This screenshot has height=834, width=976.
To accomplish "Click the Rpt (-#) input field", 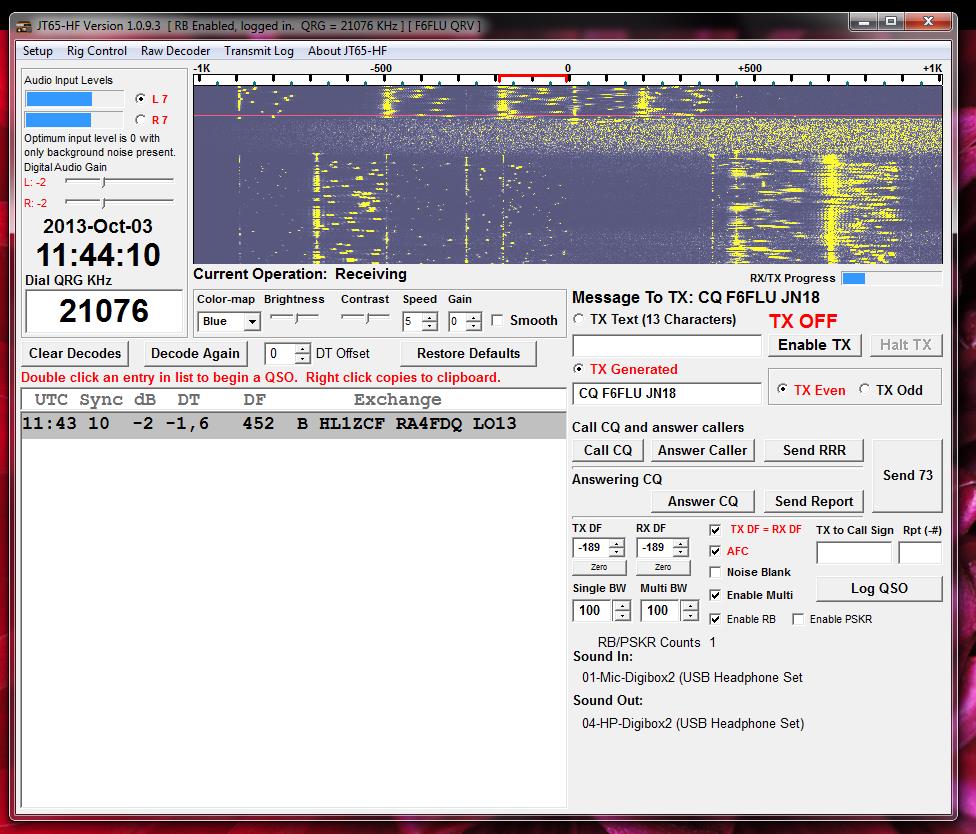I will pos(920,552).
